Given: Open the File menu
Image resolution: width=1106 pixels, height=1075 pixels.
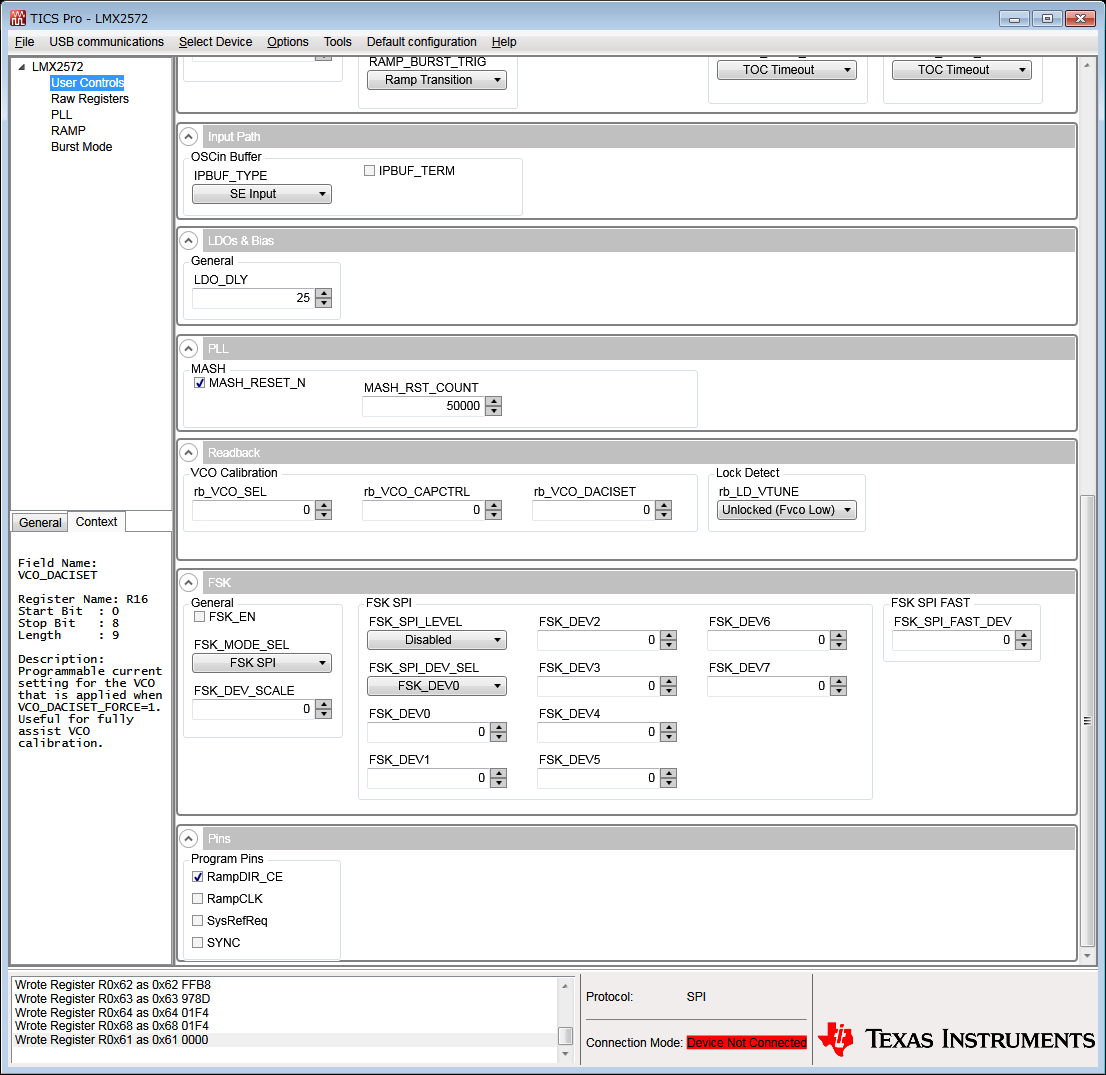Looking at the screenshot, I should 25,42.
